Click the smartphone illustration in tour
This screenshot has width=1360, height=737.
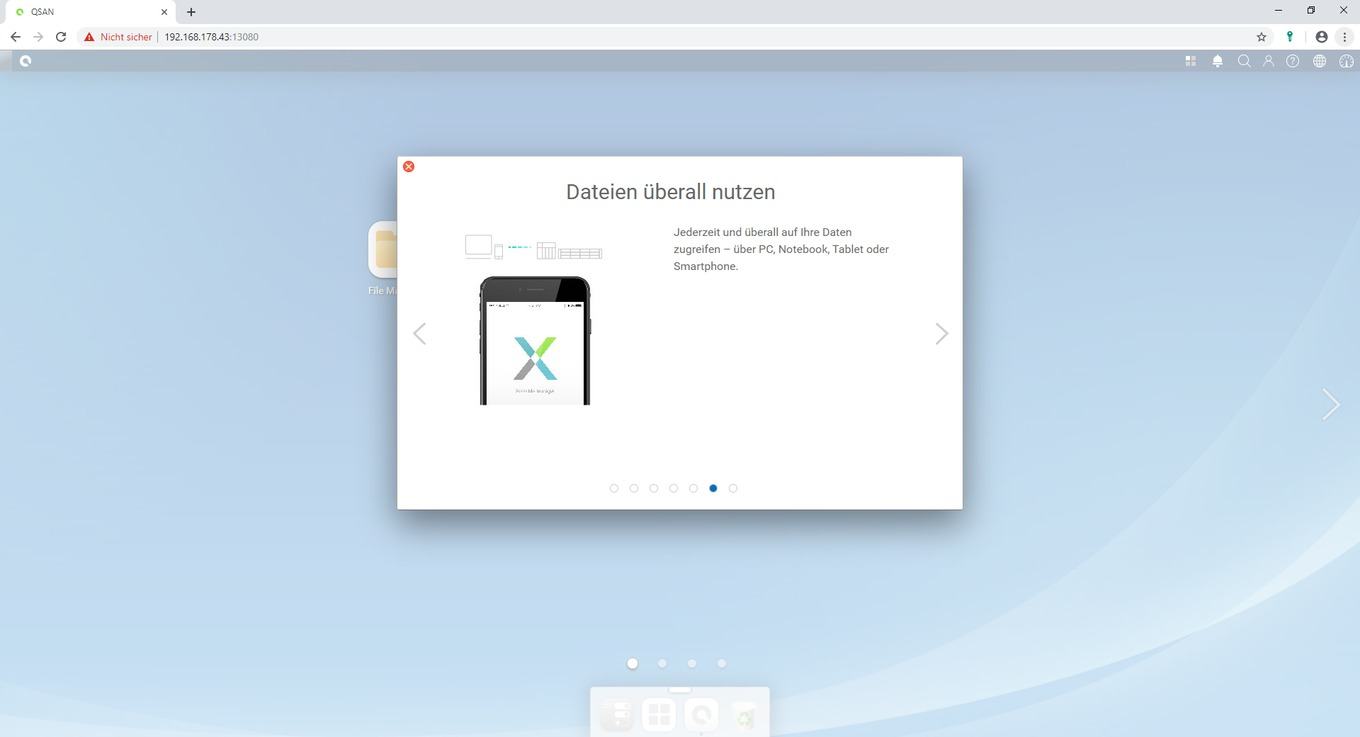pyautogui.click(x=535, y=341)
